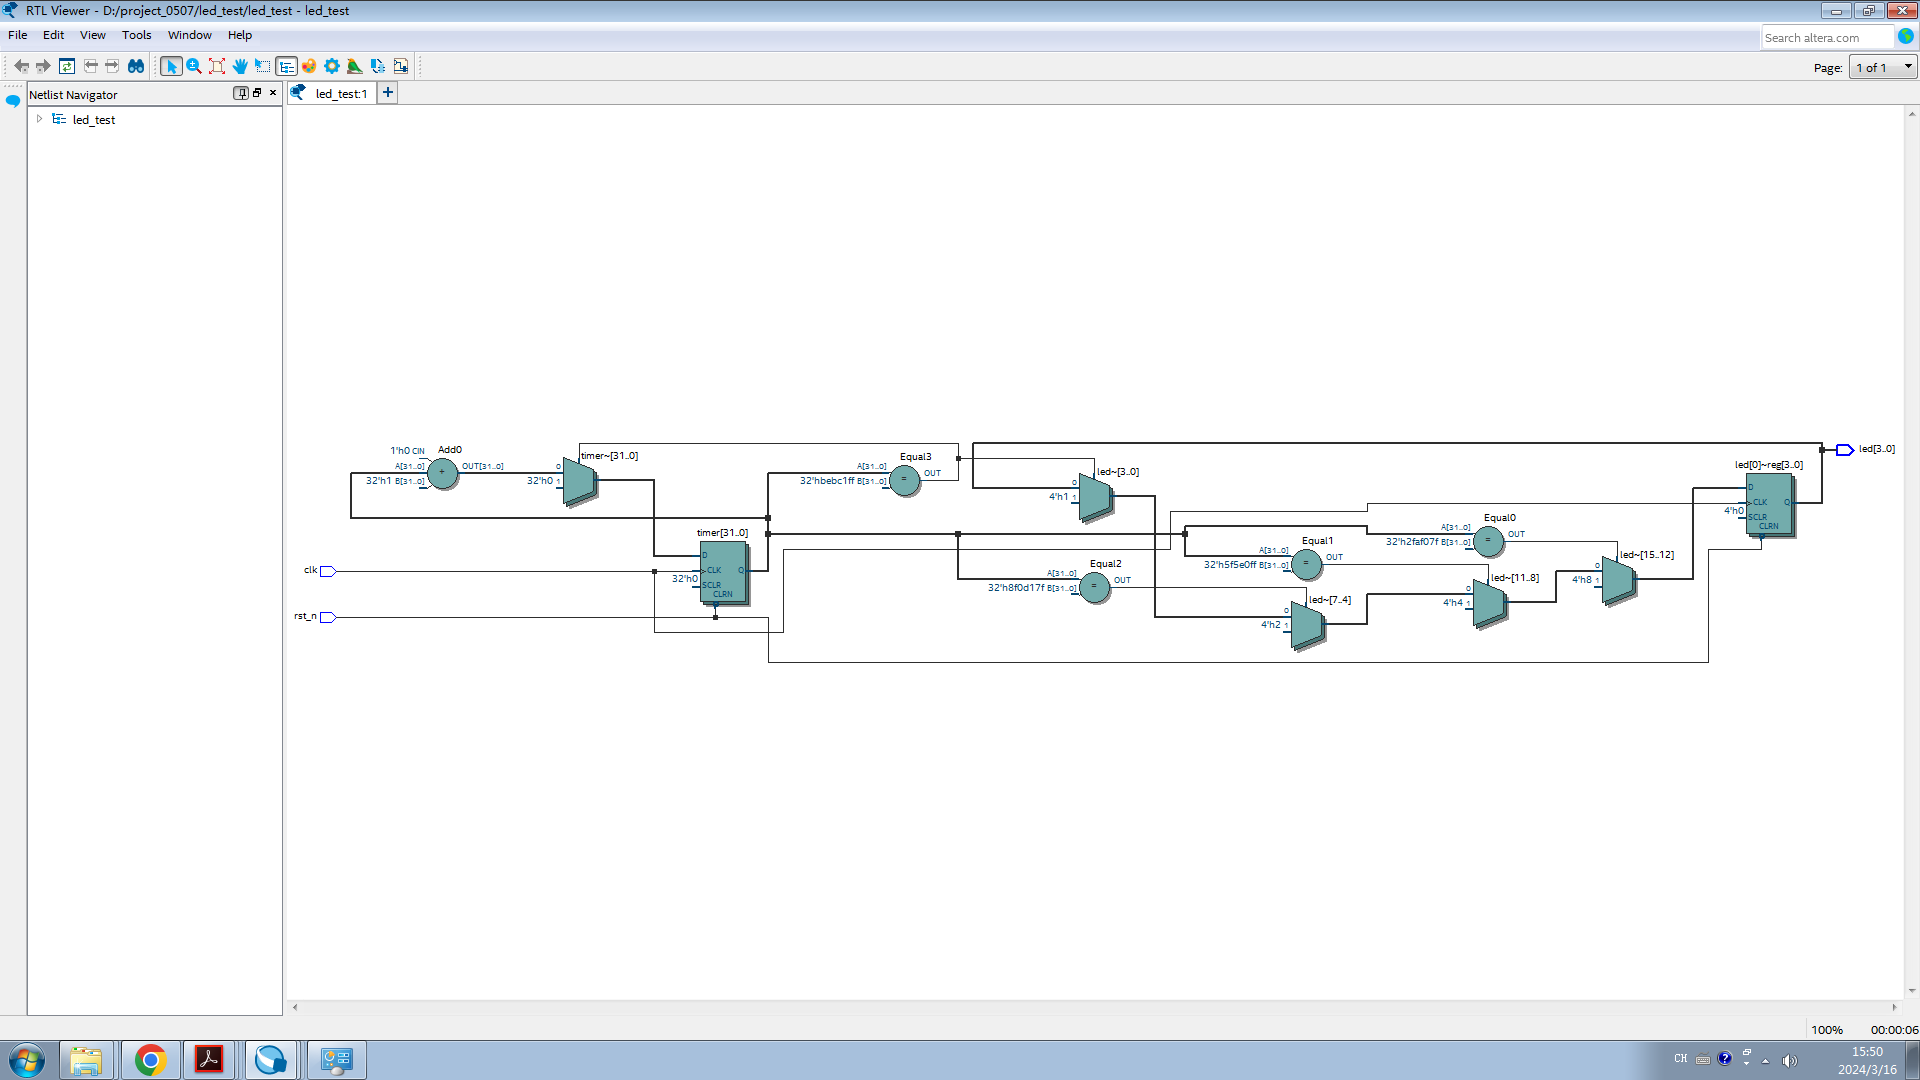Viewport: 1920px width, 1080px height.
Task: Refresh the netlist view
Action: [67, 66]
